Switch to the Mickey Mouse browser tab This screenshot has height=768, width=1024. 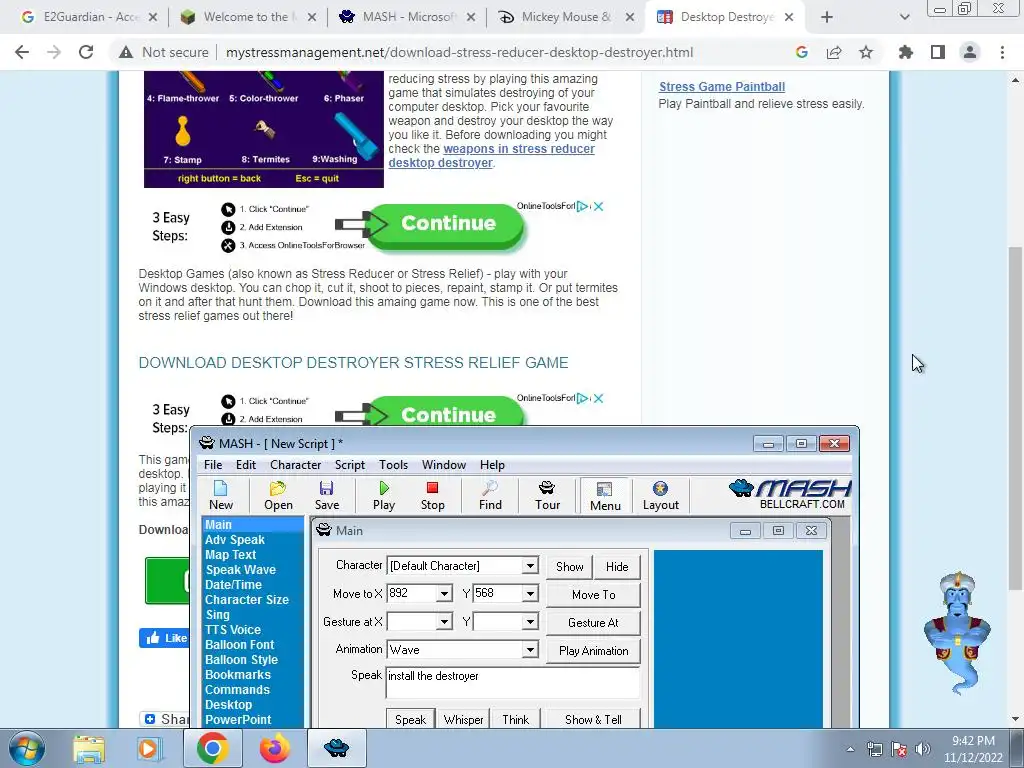[x=566, y=17]
